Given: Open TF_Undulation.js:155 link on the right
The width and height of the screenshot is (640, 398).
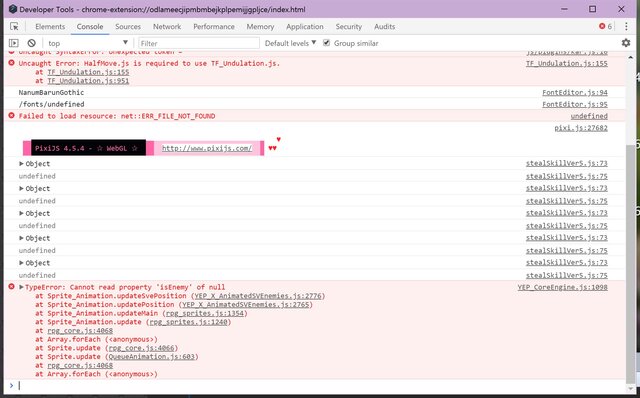Looking at the screenshot, I should pyautogui.click(x=567, y=63).
